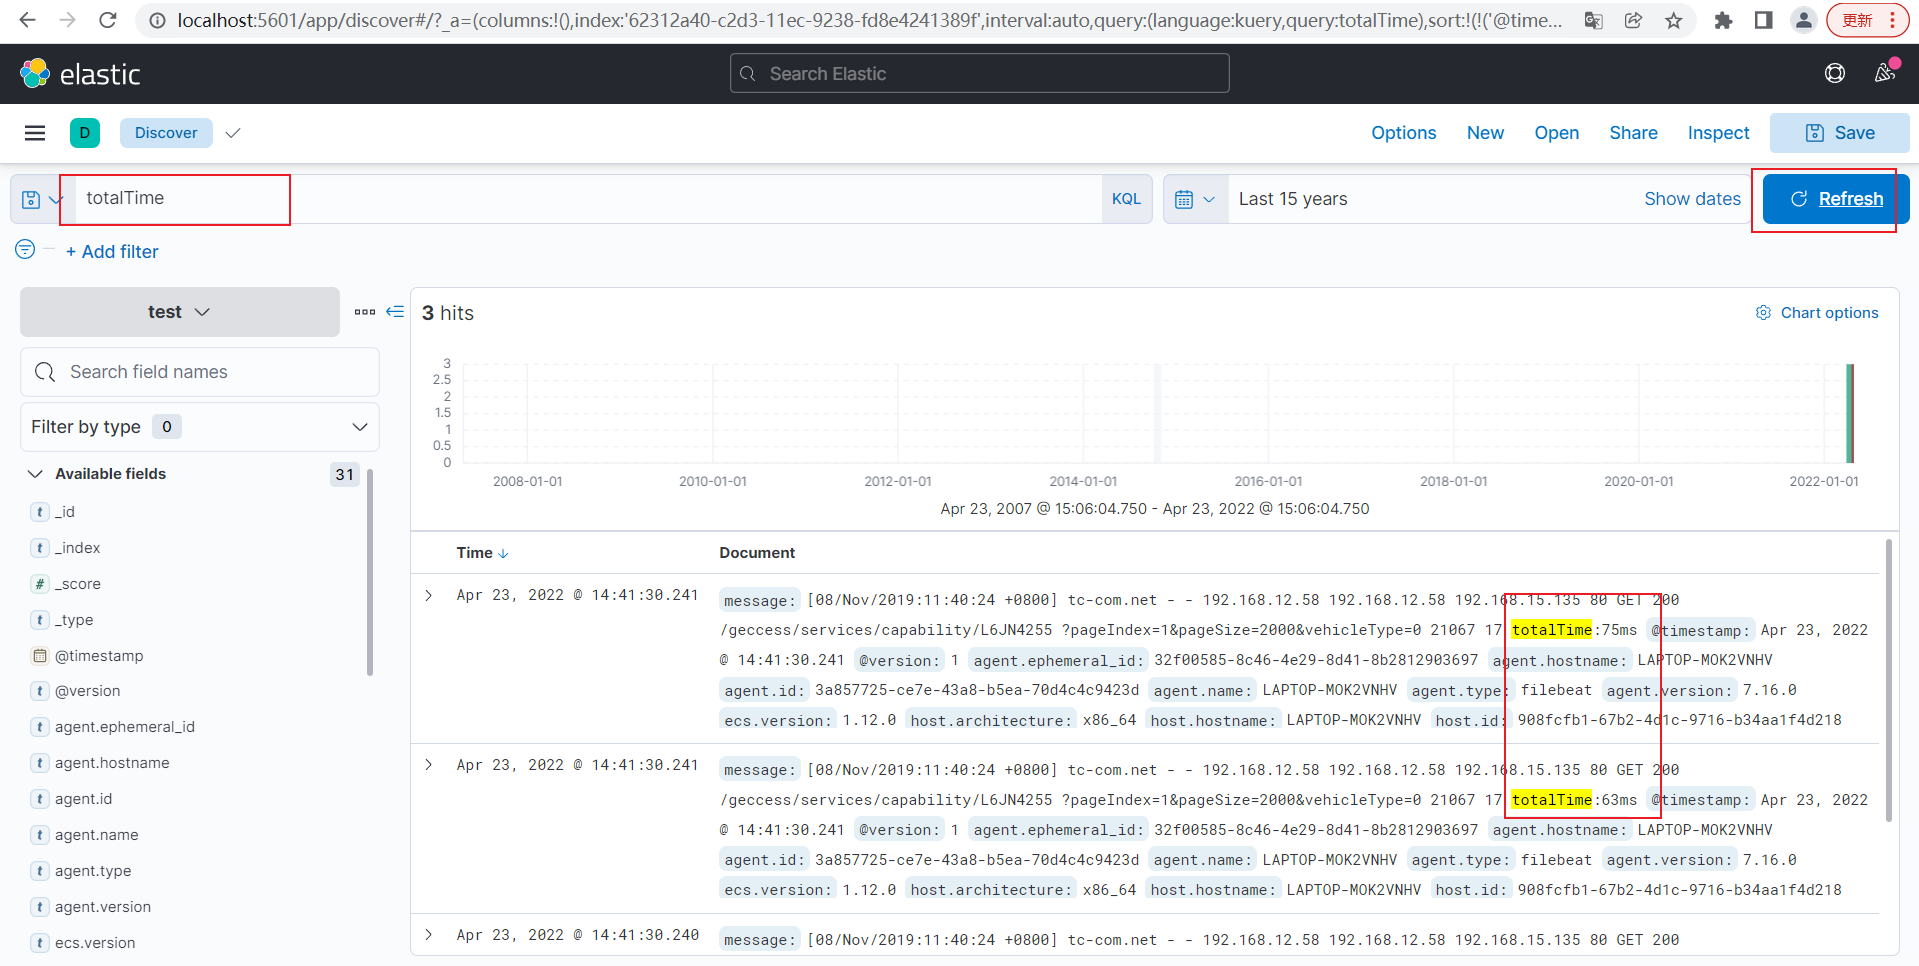Screen dimensions: 1919x966
Task: Click the Add filter link
Action: [112, 252]
